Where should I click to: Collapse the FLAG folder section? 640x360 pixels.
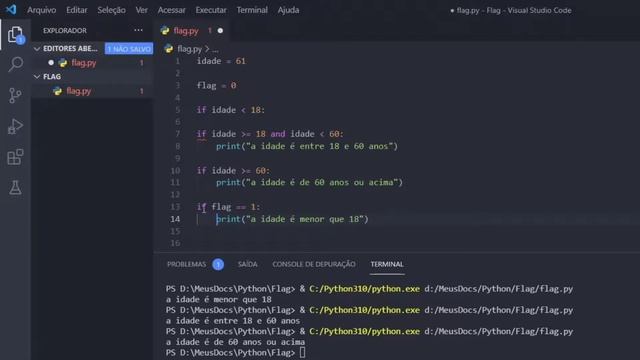pos(37,76)
